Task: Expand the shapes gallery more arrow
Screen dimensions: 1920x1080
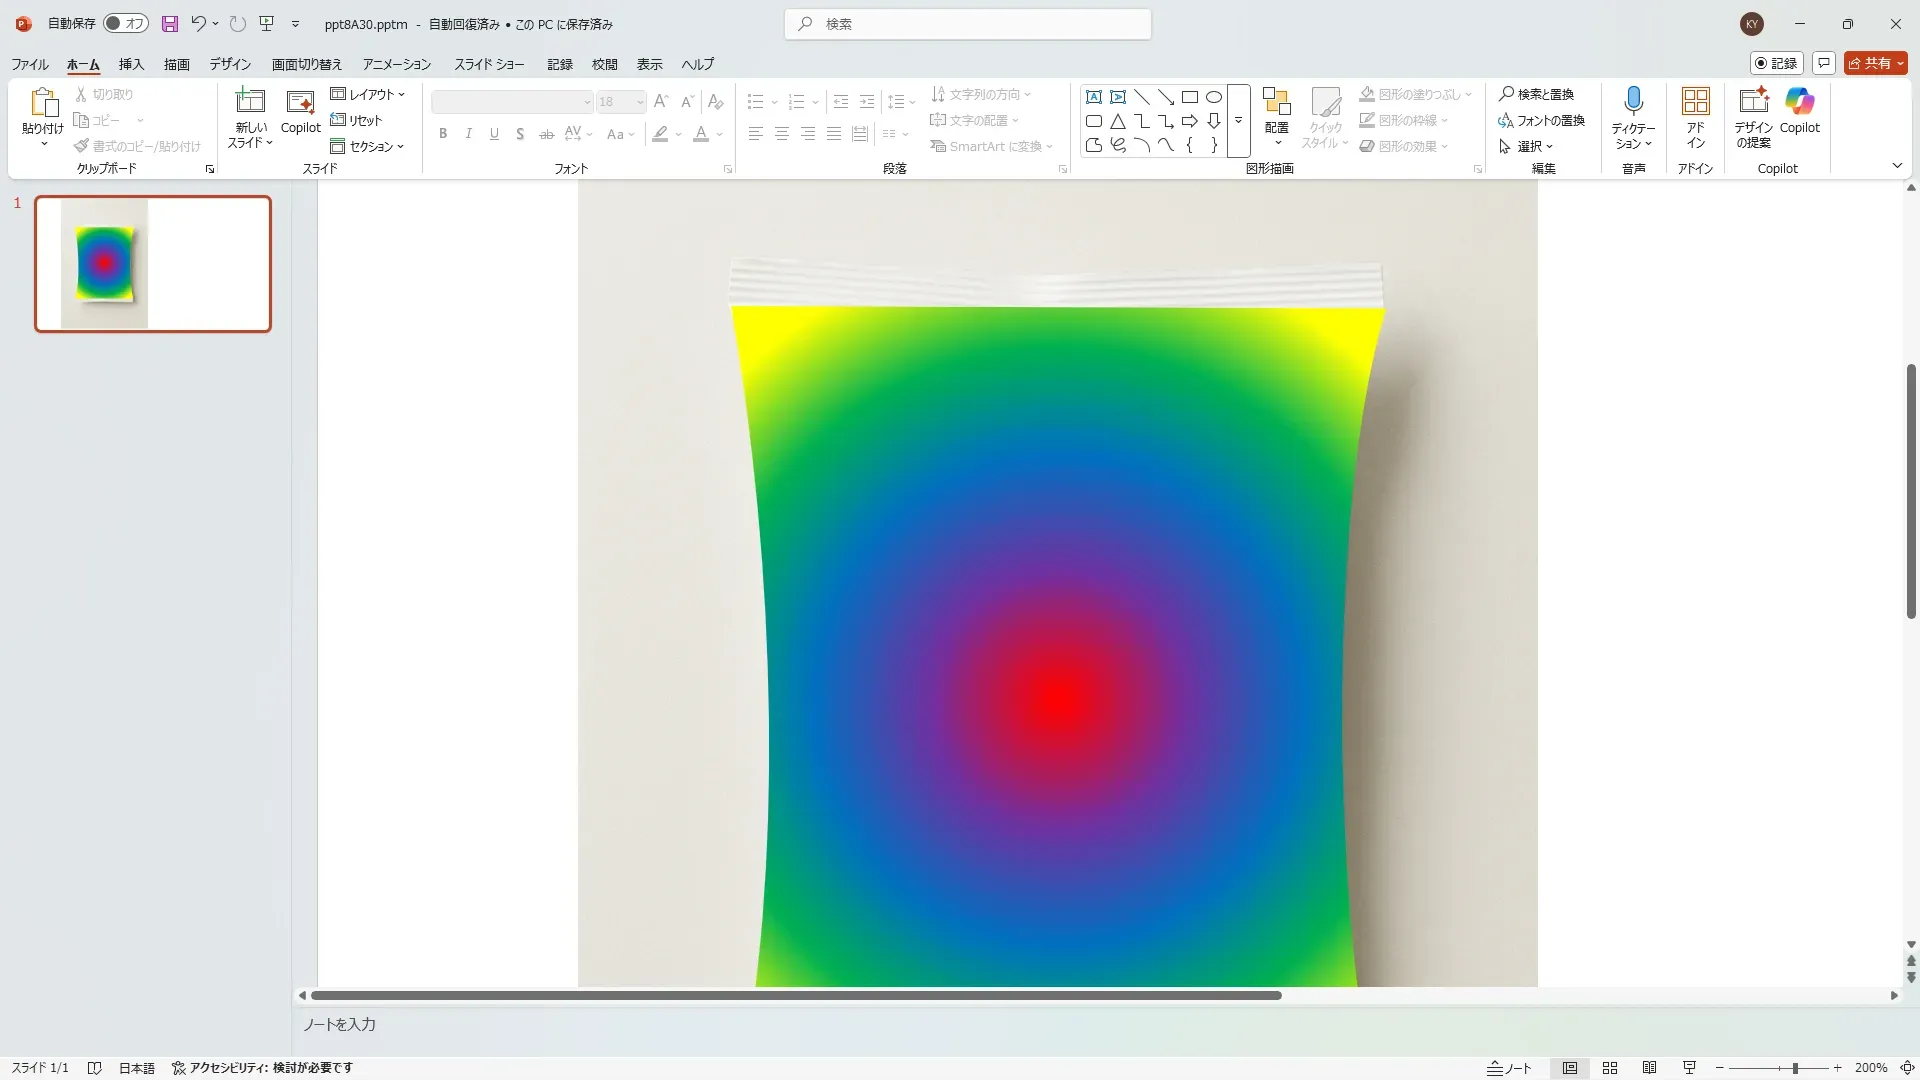Action: point(1238,121)
